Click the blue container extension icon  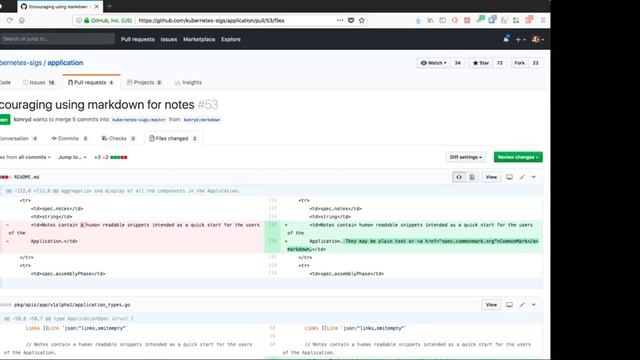pos(492,19)
